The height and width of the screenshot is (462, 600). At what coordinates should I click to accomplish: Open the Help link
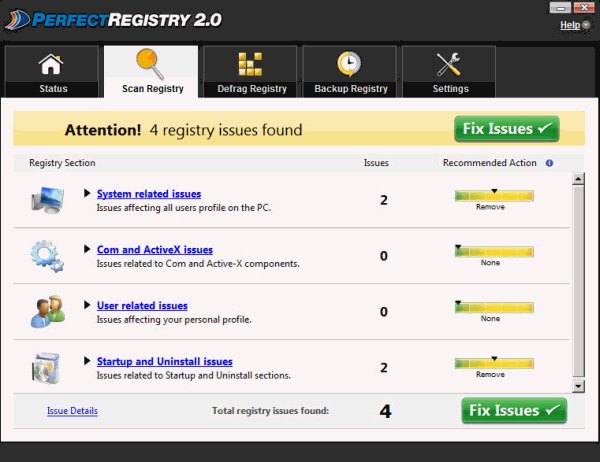570,25
